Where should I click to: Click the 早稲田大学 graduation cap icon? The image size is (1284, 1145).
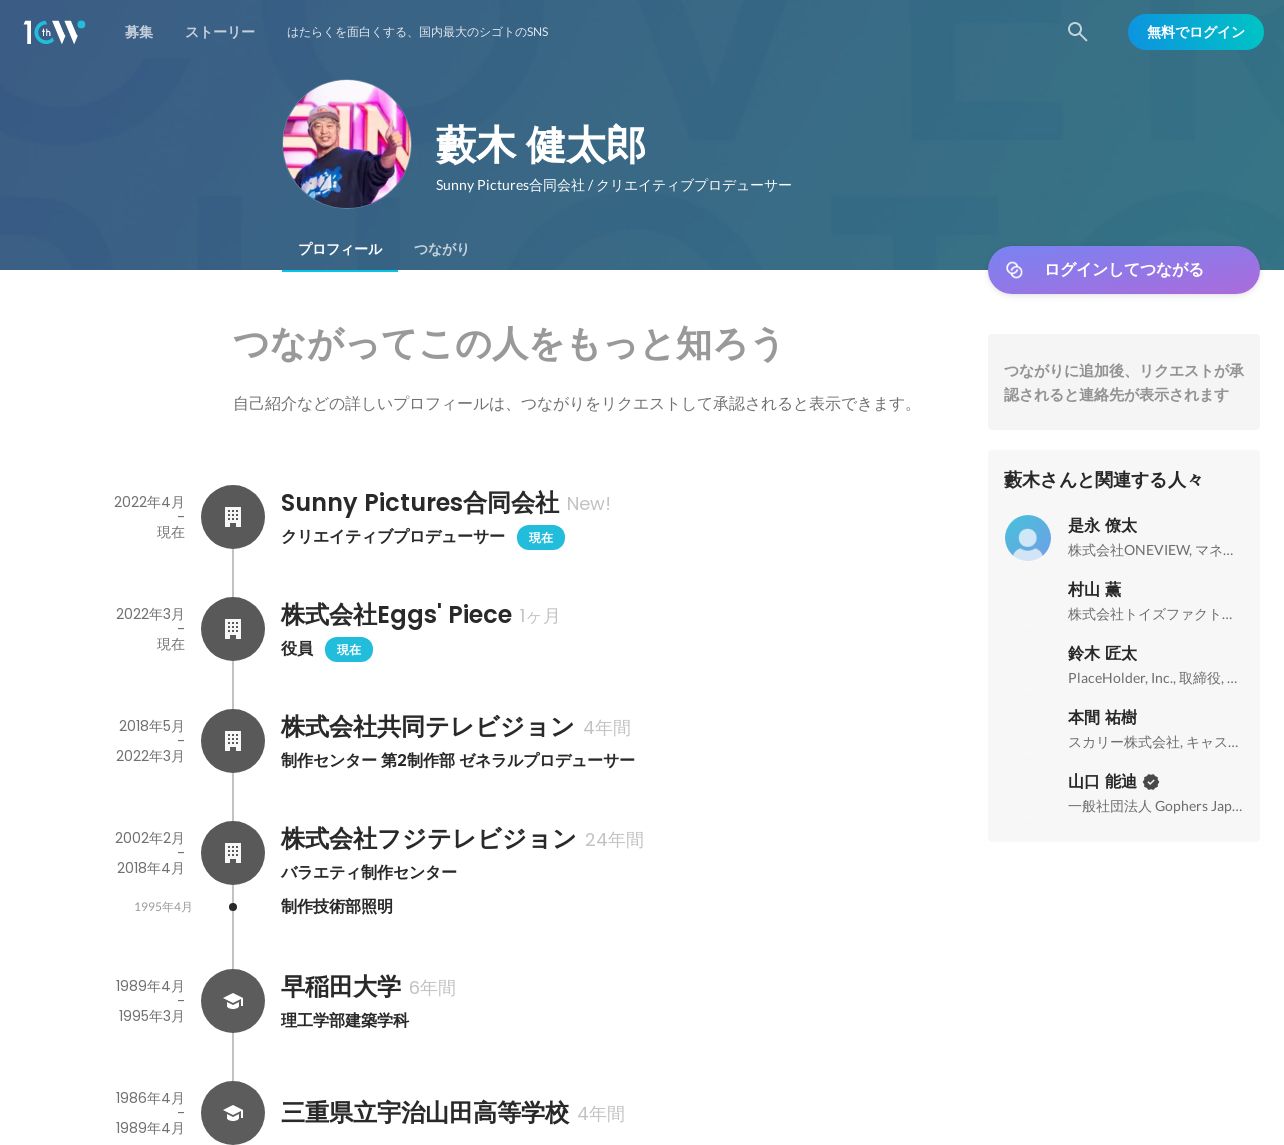click(233, 1001)
